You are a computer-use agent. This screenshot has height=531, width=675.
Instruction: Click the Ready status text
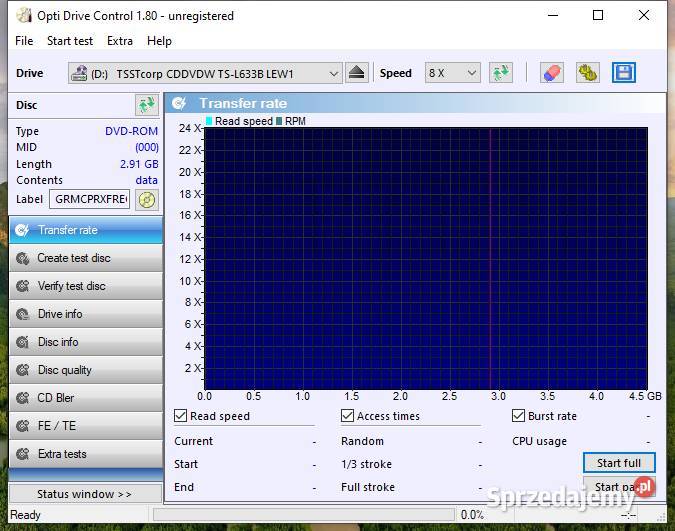[25, 515]
